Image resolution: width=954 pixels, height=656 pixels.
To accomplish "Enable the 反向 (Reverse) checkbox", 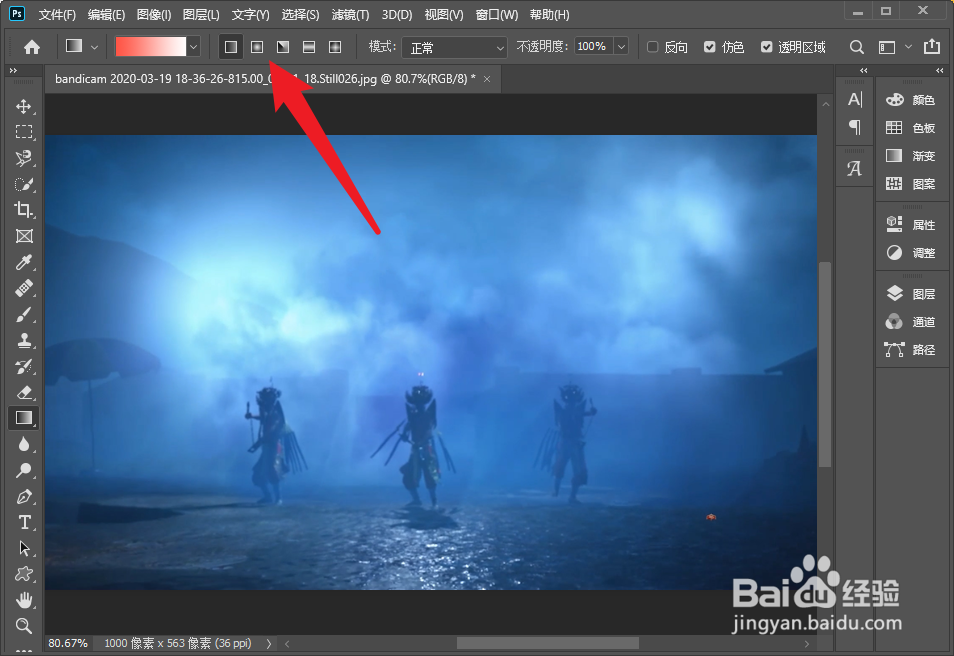I will click(x=653, y=47).
